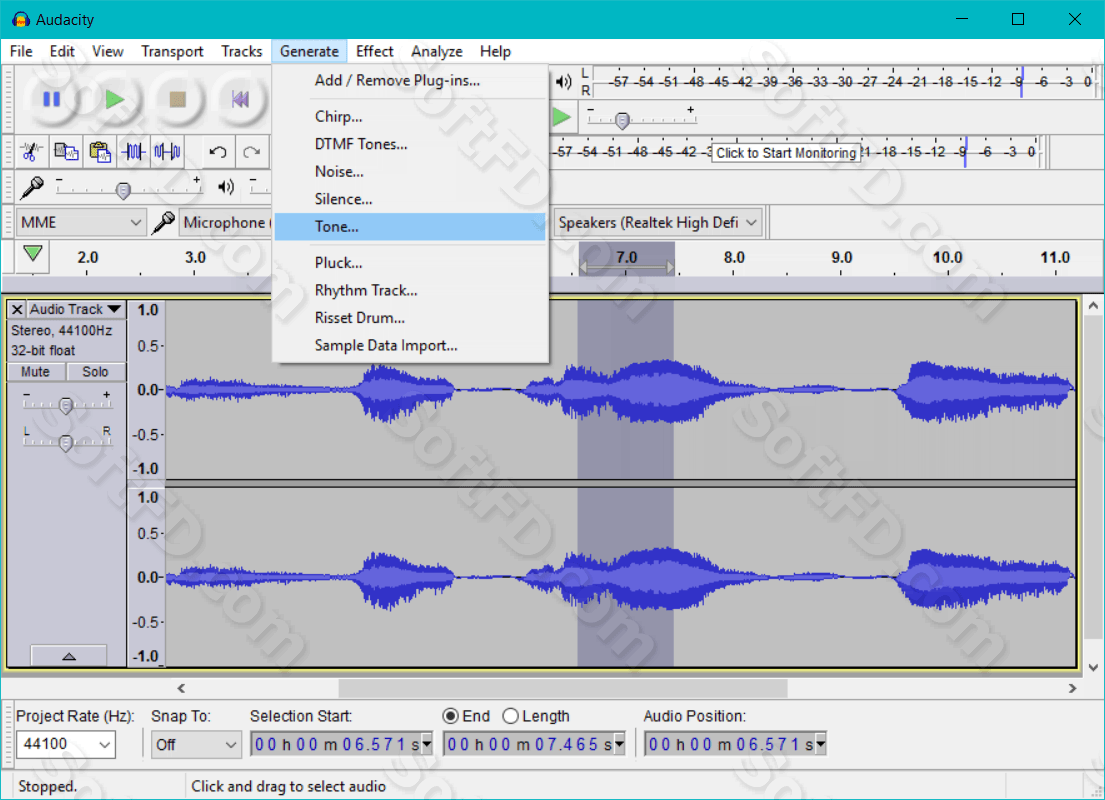This screenshot has height=800, width=1105.
Task: Trim audio outside the selection
Action: (x=134, y=152)
